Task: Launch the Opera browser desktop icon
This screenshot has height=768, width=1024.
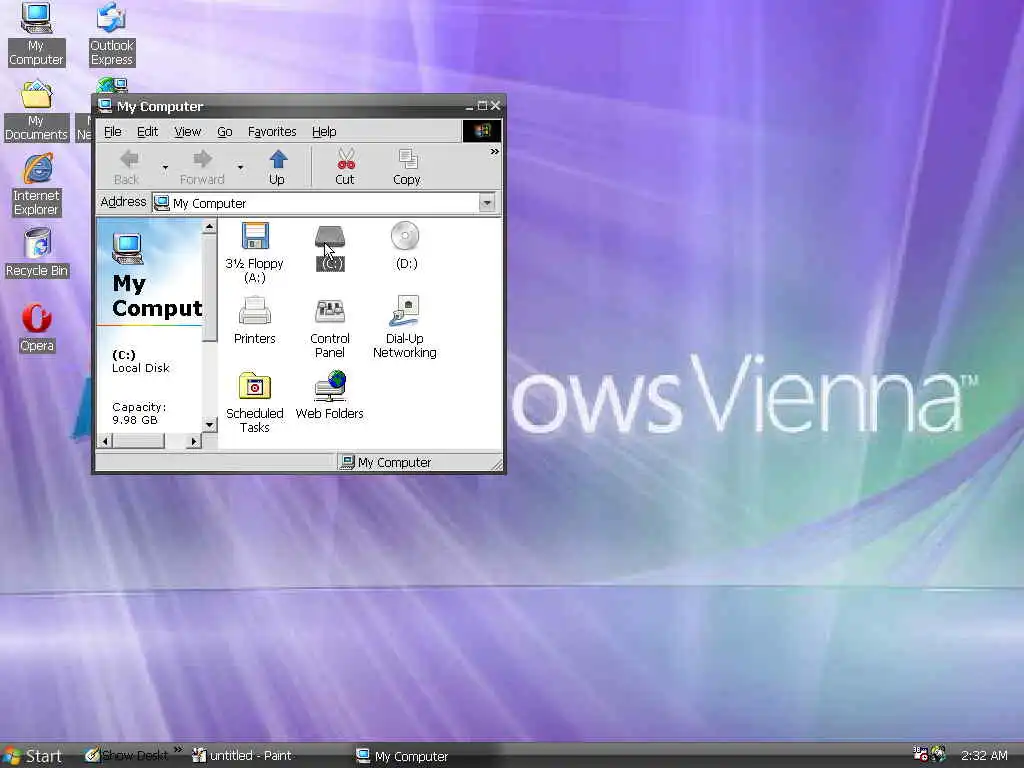Action: [x=37, y=328]
